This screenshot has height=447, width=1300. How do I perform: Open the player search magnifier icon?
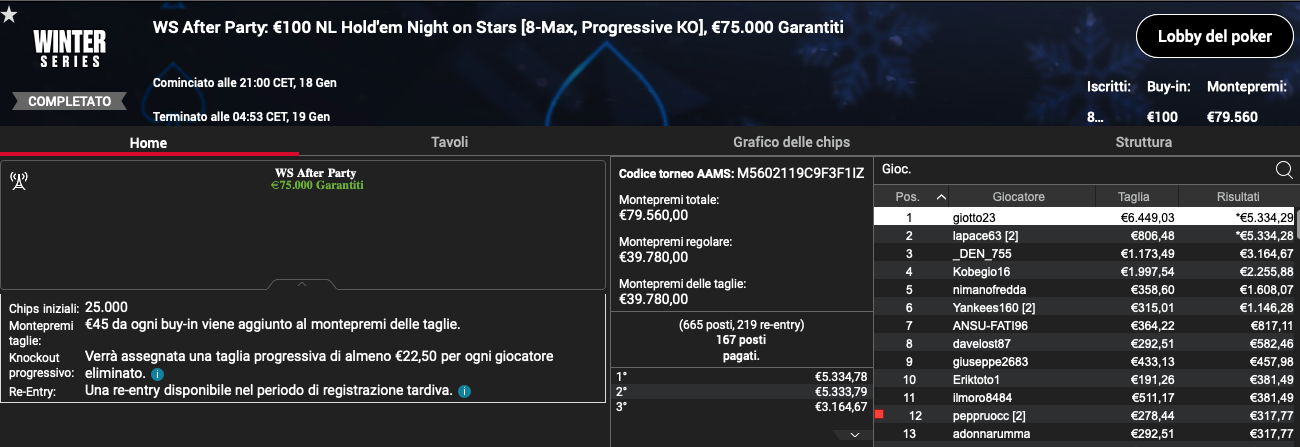[x=1284, y=170]
